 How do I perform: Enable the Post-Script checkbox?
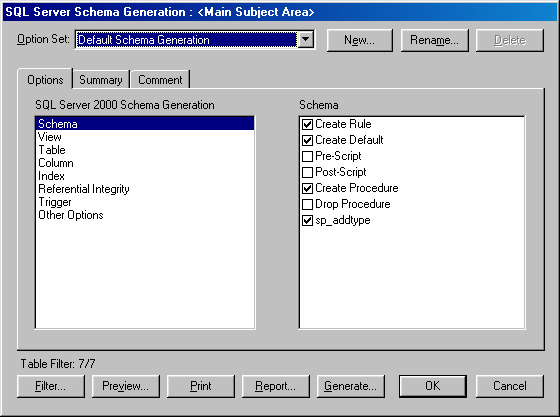307,172
